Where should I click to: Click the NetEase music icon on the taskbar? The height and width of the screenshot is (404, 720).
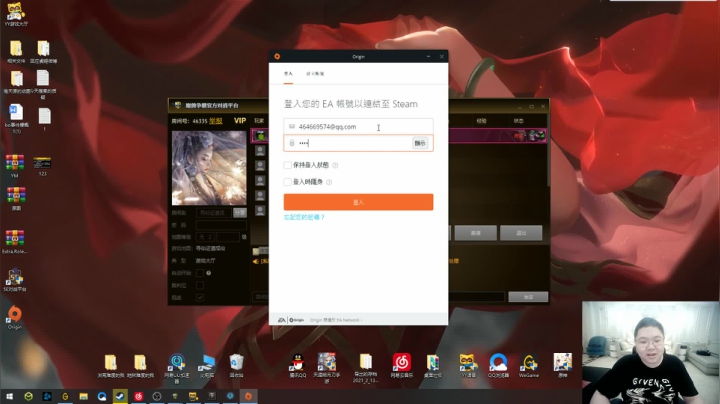pyautogui.click(x=138, y=396)
